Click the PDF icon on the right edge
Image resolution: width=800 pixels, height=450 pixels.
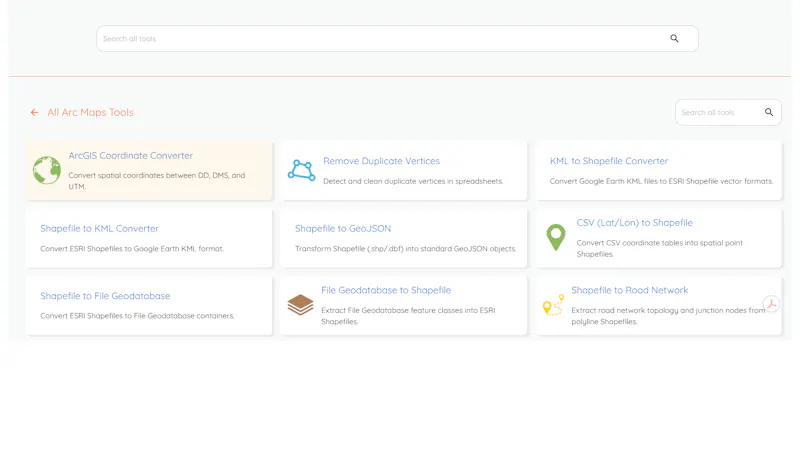coord(771,304)
